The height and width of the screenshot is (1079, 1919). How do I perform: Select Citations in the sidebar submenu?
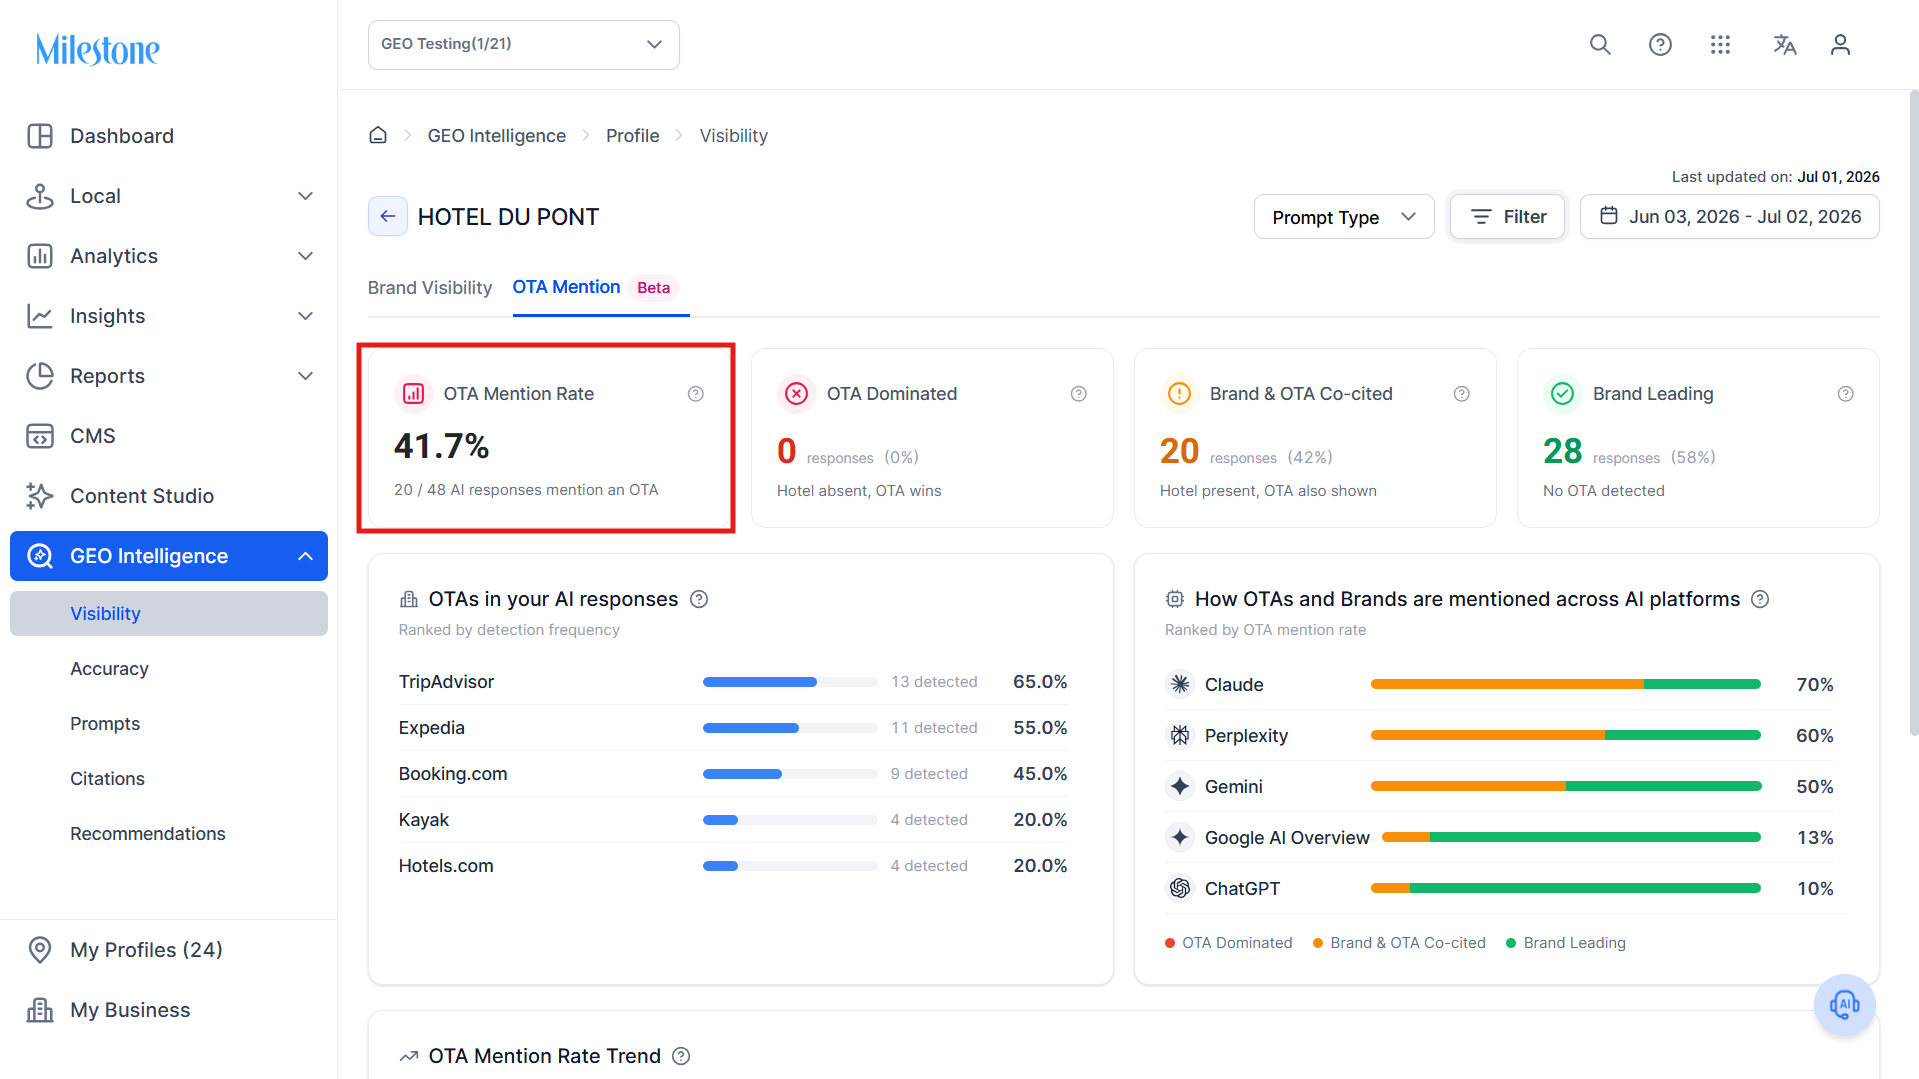click(x=107, y=778)
